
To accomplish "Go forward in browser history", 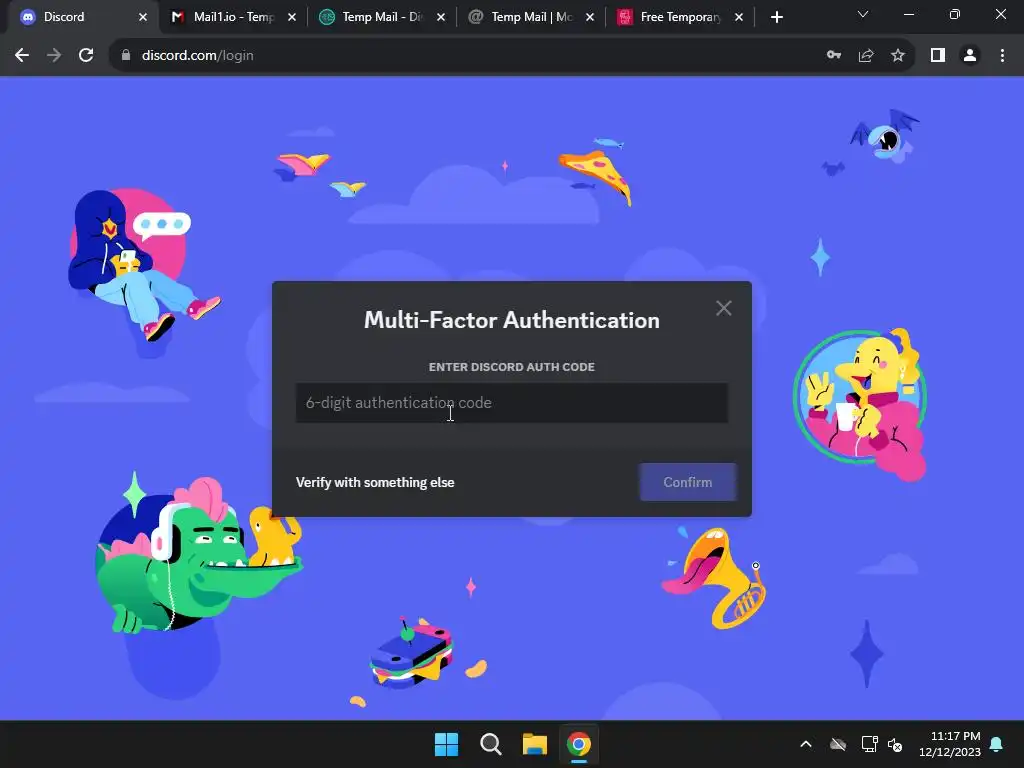I will (x=54, y=56).
